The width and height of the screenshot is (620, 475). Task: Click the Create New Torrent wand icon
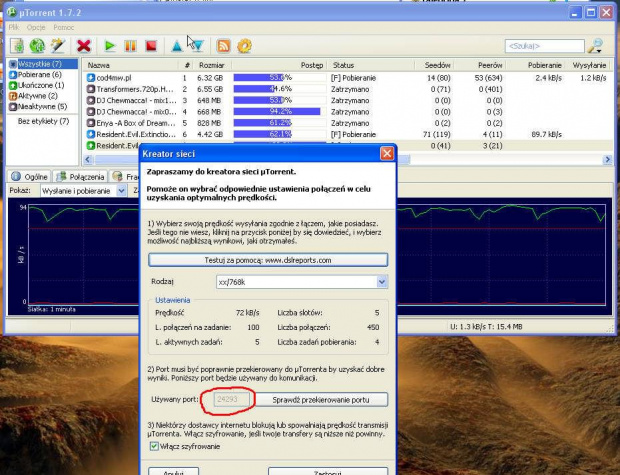(x=59, y=45)
